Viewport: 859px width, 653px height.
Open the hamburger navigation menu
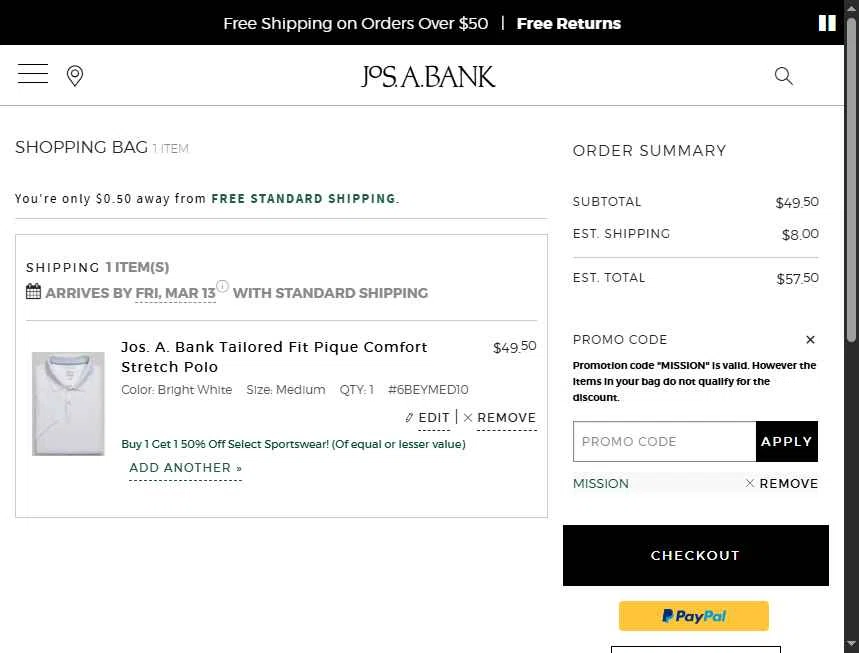(33, 74)
